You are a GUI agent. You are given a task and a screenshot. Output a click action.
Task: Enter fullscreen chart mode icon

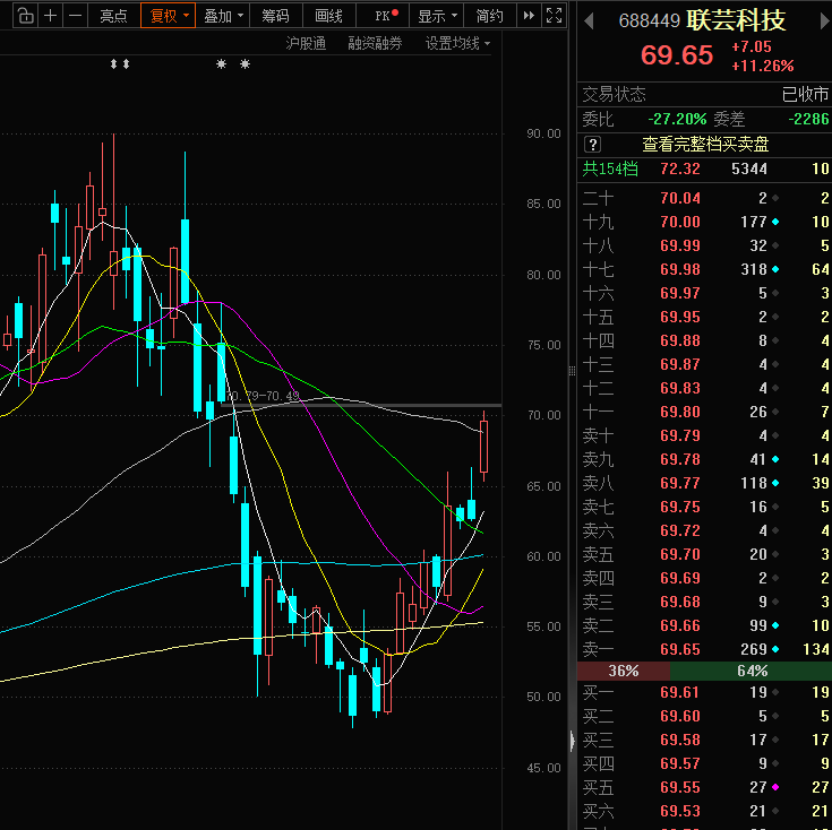click(x=554, y=16)
